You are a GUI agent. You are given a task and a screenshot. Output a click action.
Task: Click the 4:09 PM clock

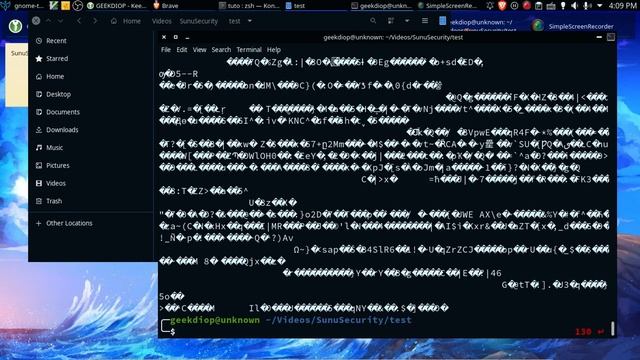pos(622,6)
